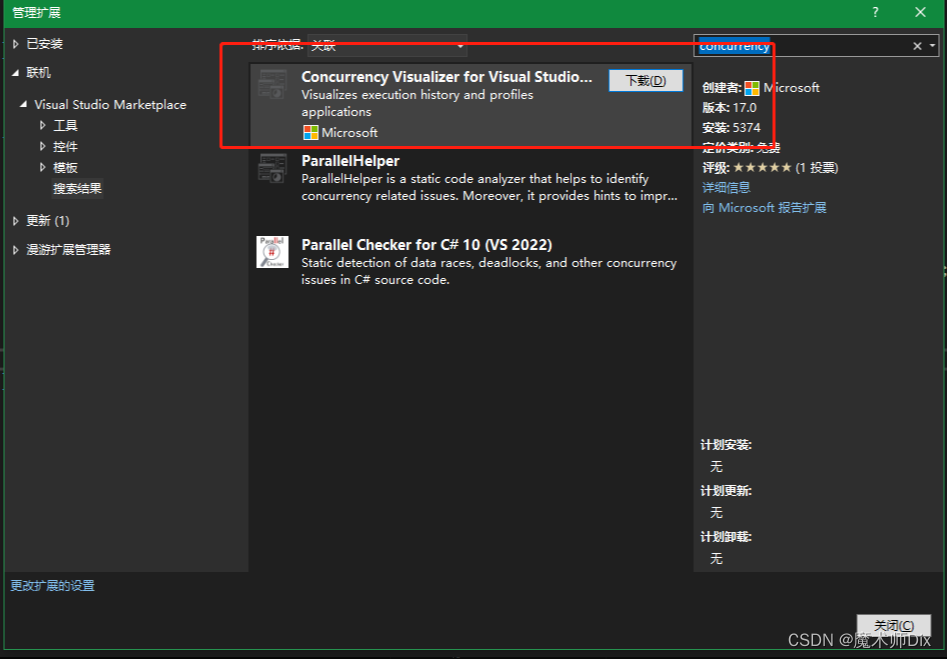
Task: Expand the 工具 category
Action: click(42, 126)
